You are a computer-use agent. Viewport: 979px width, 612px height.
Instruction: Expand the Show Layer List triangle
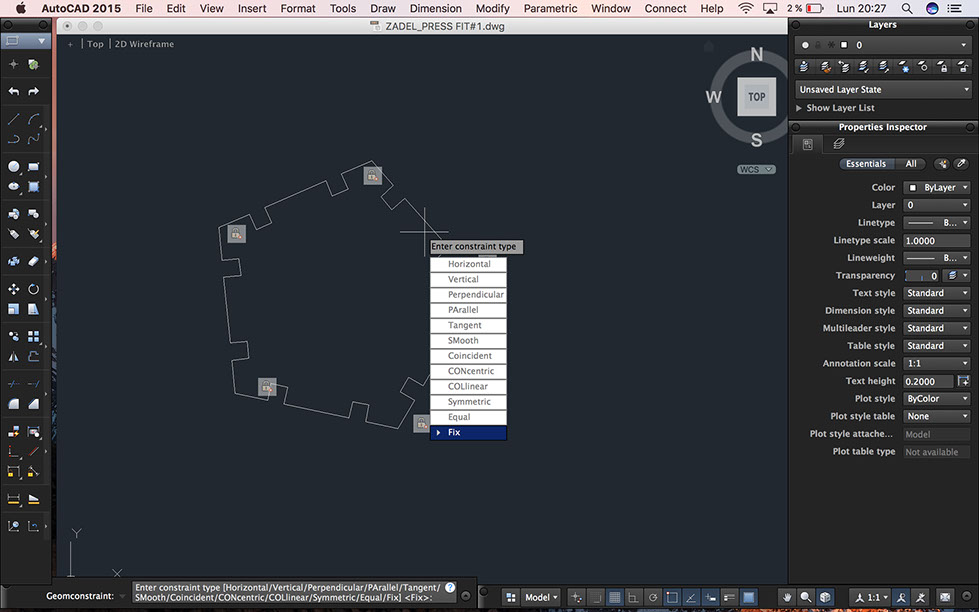[x=799, y=108]
